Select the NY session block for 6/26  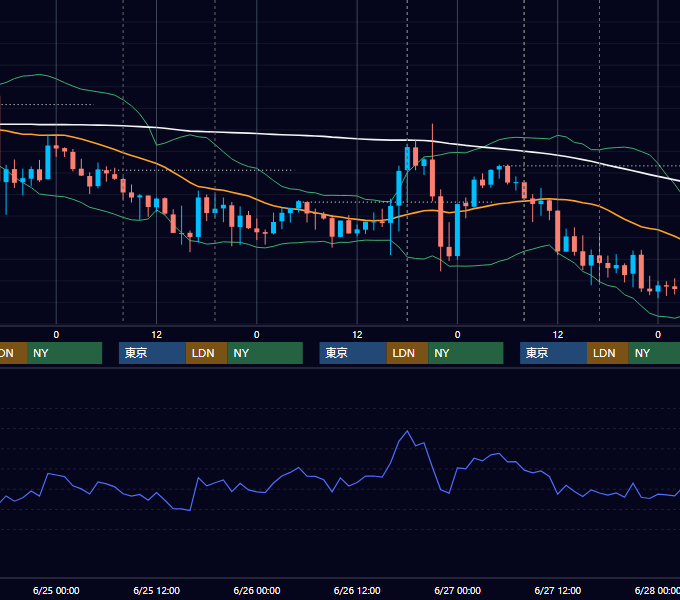[466, 353]
